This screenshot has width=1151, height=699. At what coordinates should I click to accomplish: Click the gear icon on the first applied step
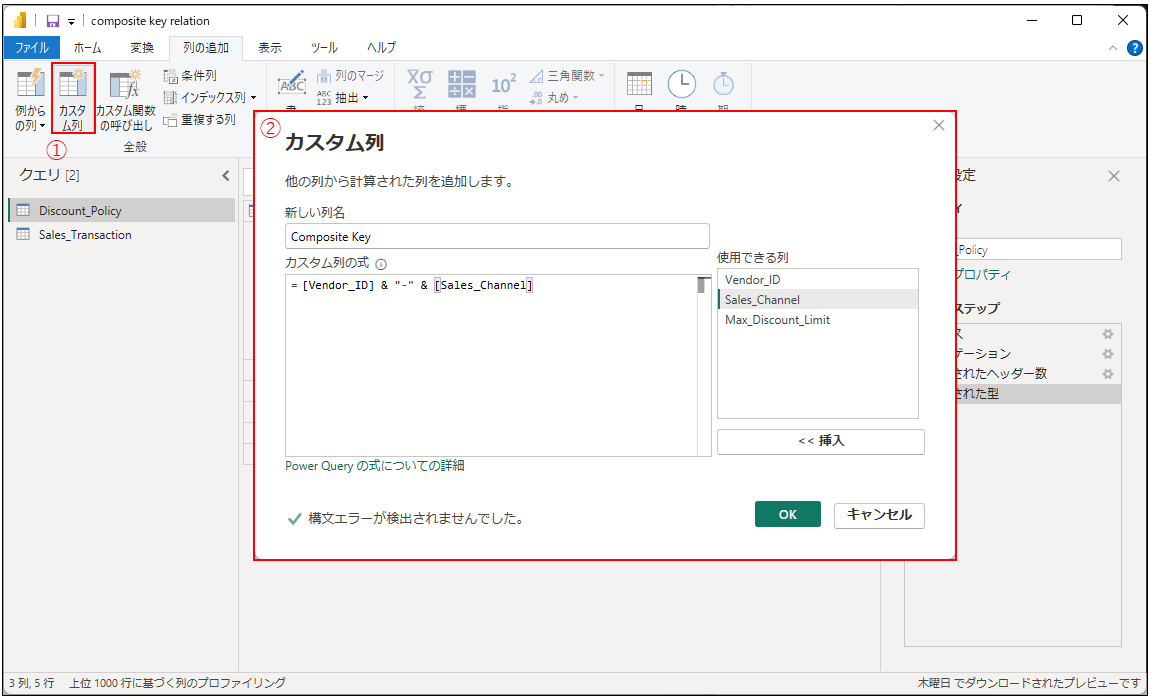tap(1107, 334)
